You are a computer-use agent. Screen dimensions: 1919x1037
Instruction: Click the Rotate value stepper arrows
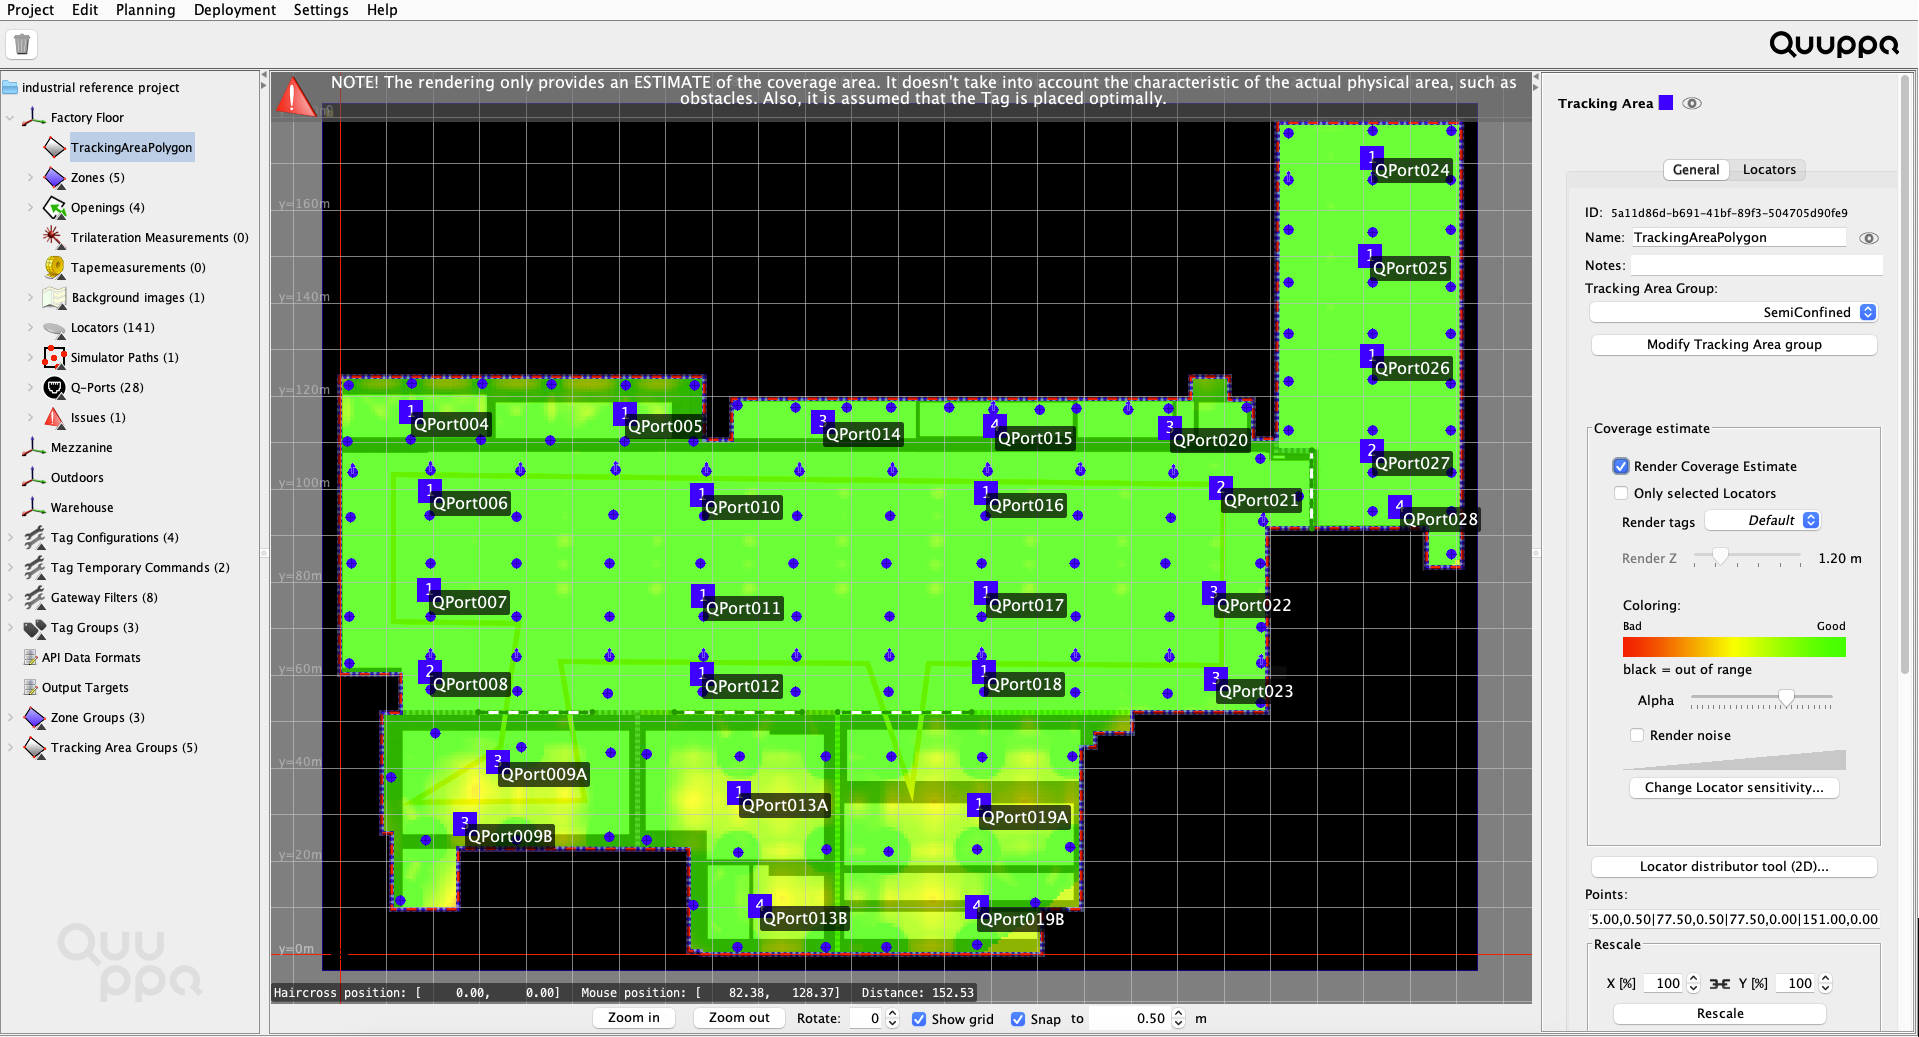tap(892, 1018)
